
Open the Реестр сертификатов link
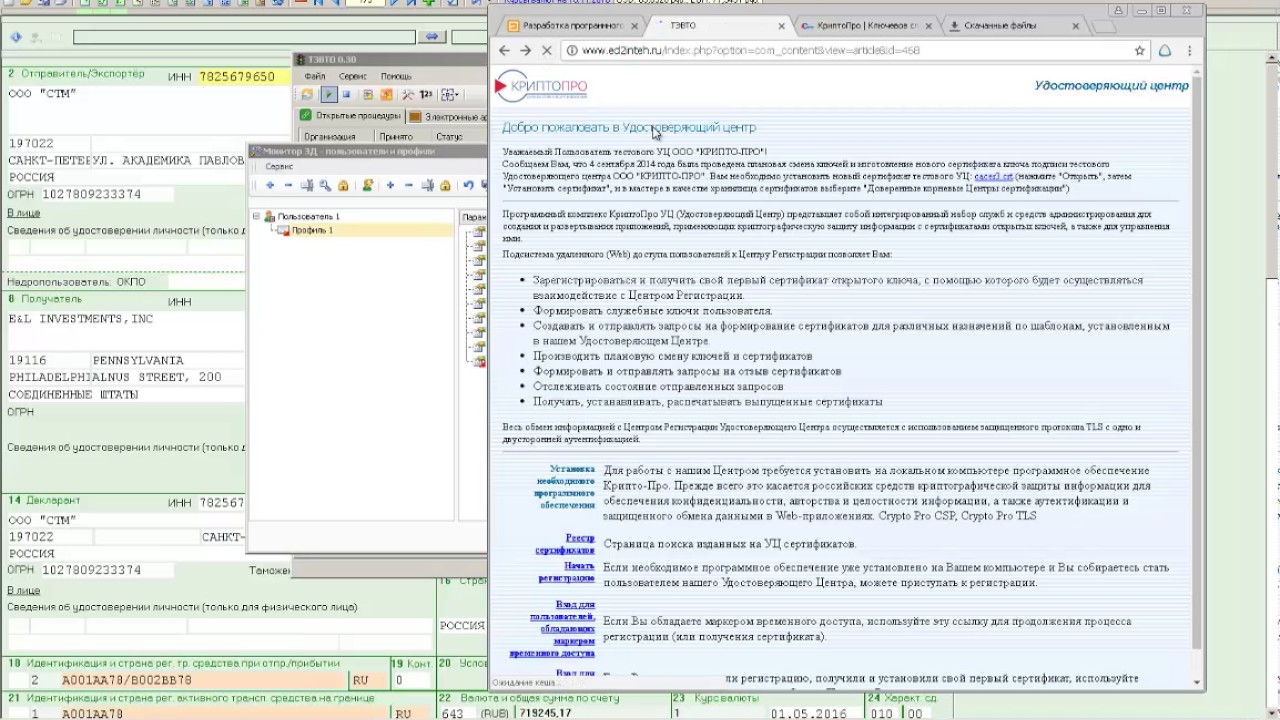[x=565, y=544]
